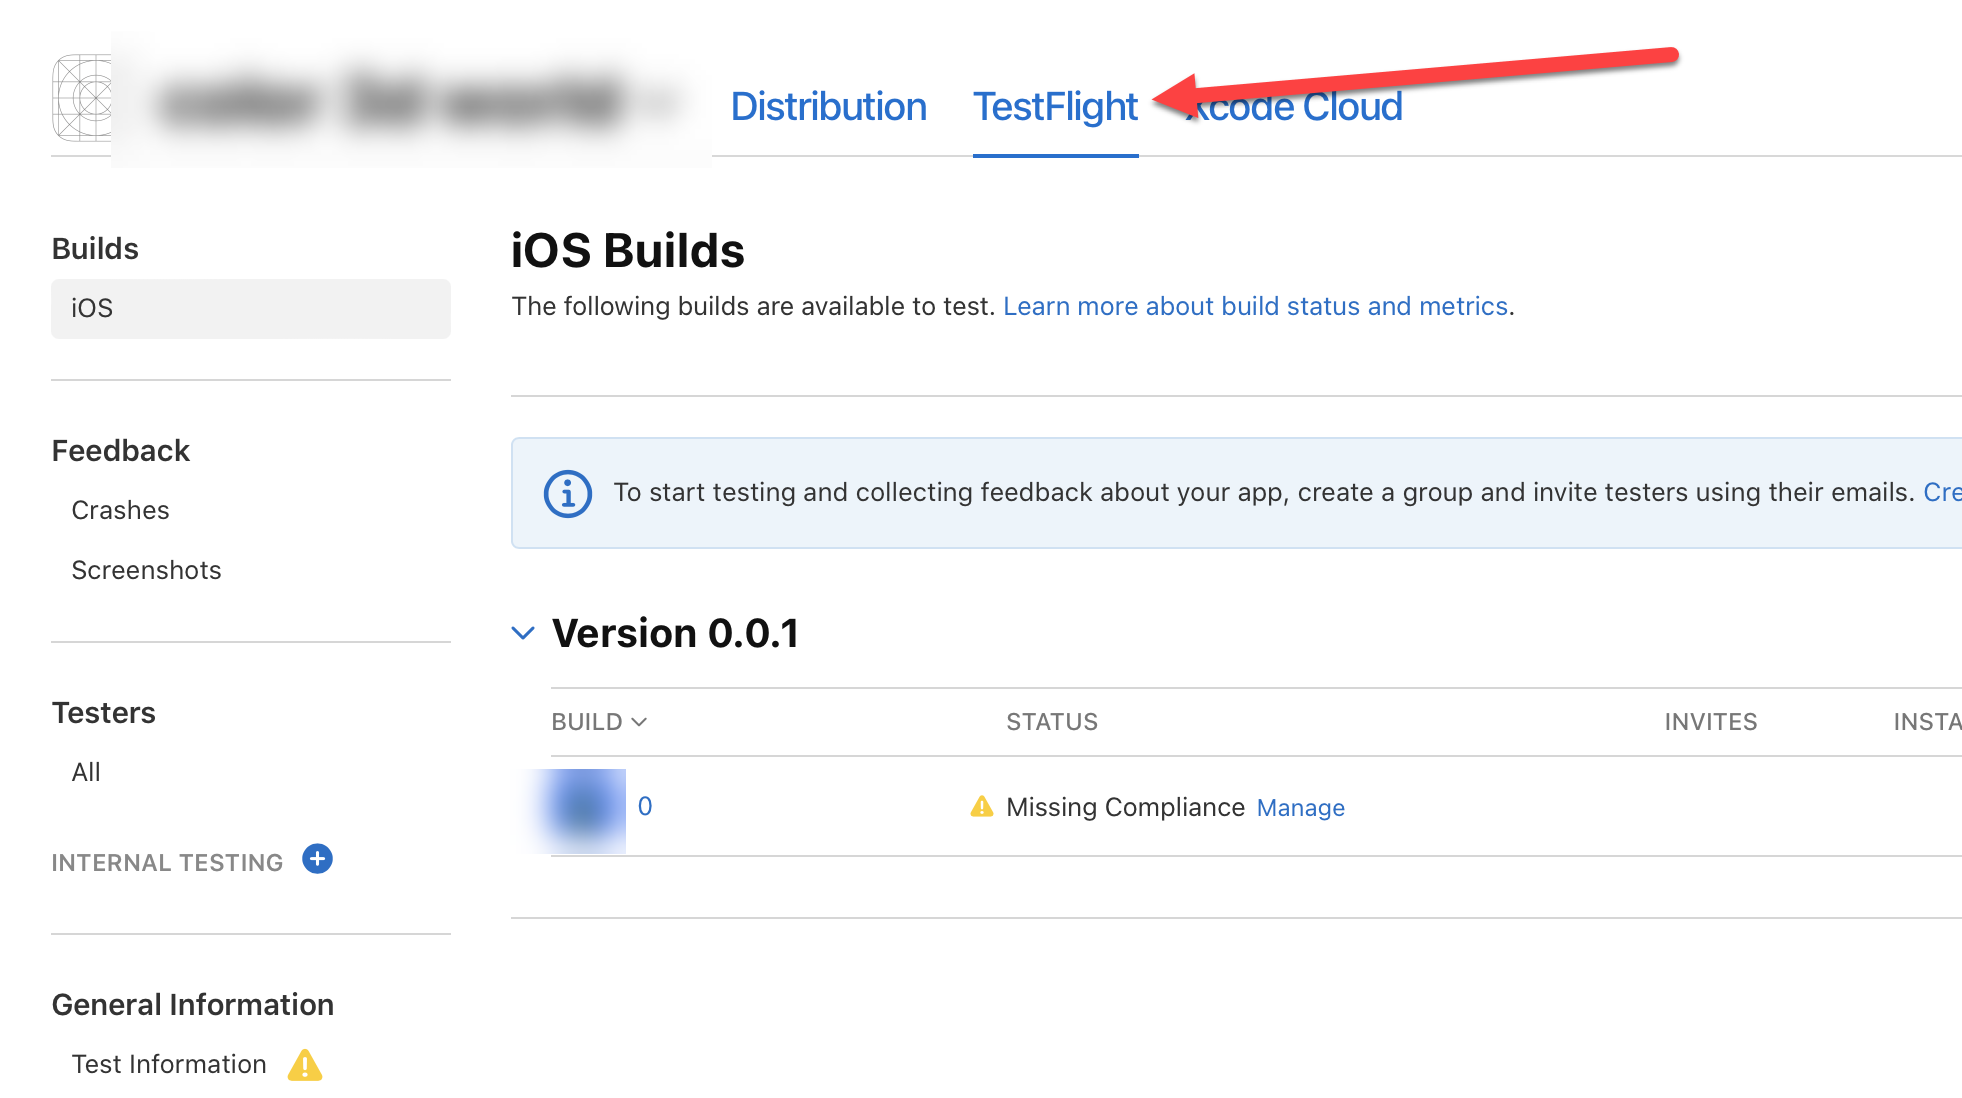Open Screenshots feedback section
Image resolution: width=1962 pixels, height=1098 pixels.
coord(146,570)
